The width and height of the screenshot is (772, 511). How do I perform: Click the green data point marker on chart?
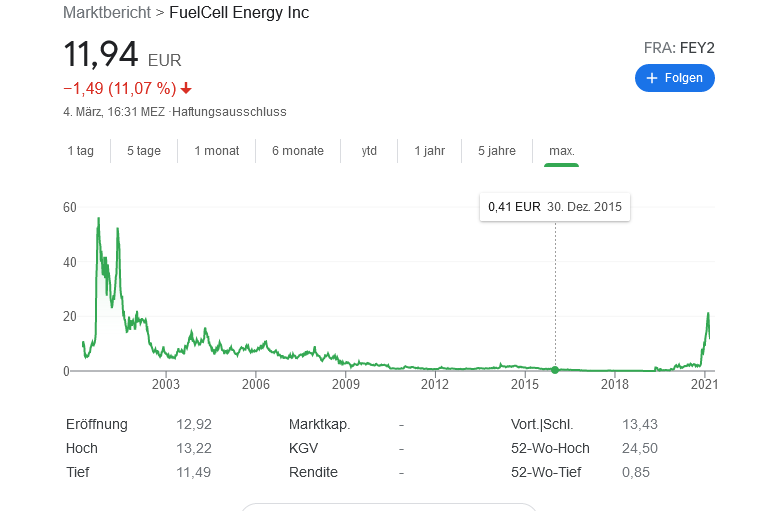coord(555,370)
